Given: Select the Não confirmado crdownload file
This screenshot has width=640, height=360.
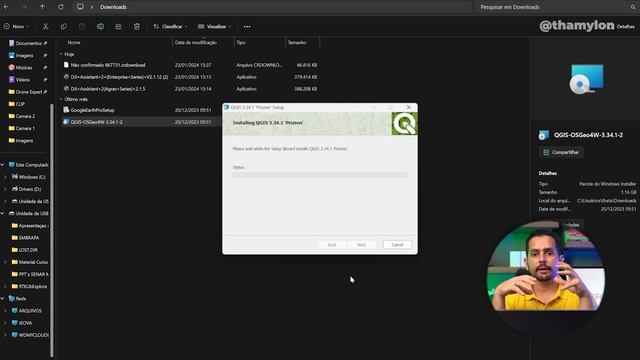Looking at the screenshot, I should tap(108, 65).
